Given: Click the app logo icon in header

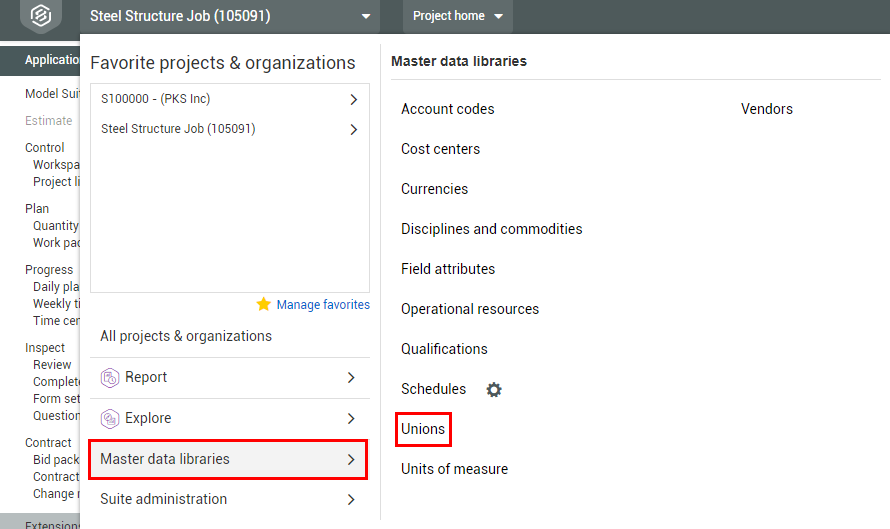Looking at the screenshot, I should [x=40, y=17].
